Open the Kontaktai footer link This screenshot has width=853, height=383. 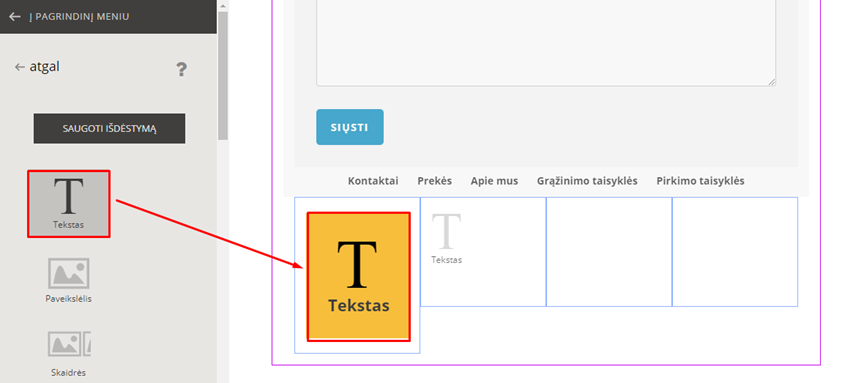(x=373, y=181)
